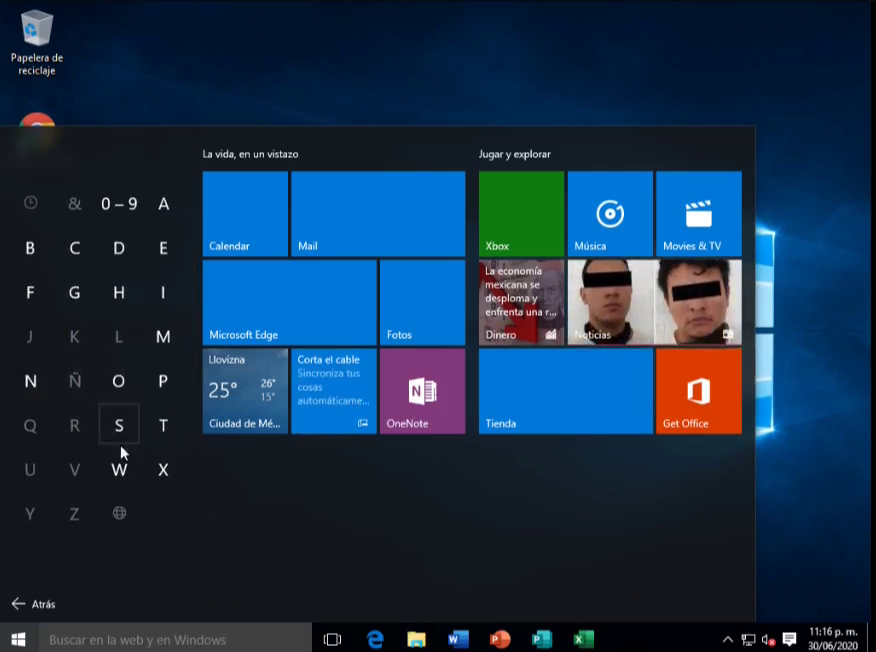
Task: Select the recent clock index icon
Action: [x=30, y=203]
